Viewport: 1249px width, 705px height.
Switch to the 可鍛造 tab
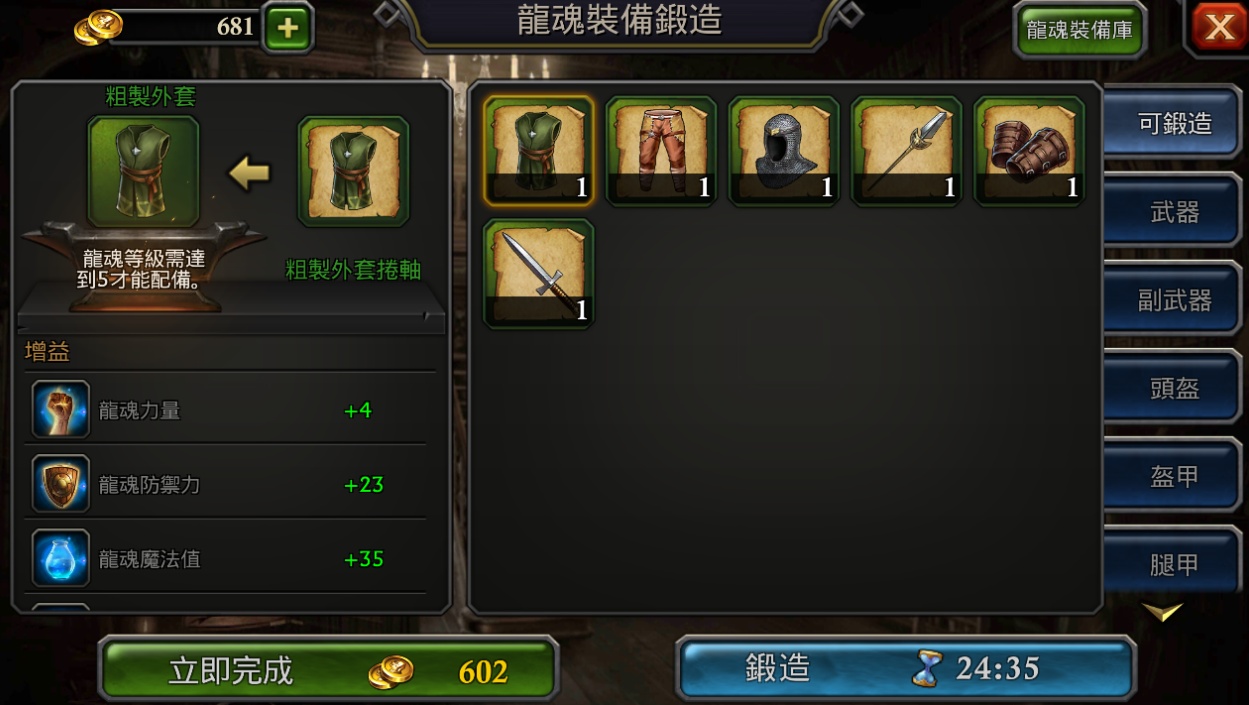click(1173, 123)
